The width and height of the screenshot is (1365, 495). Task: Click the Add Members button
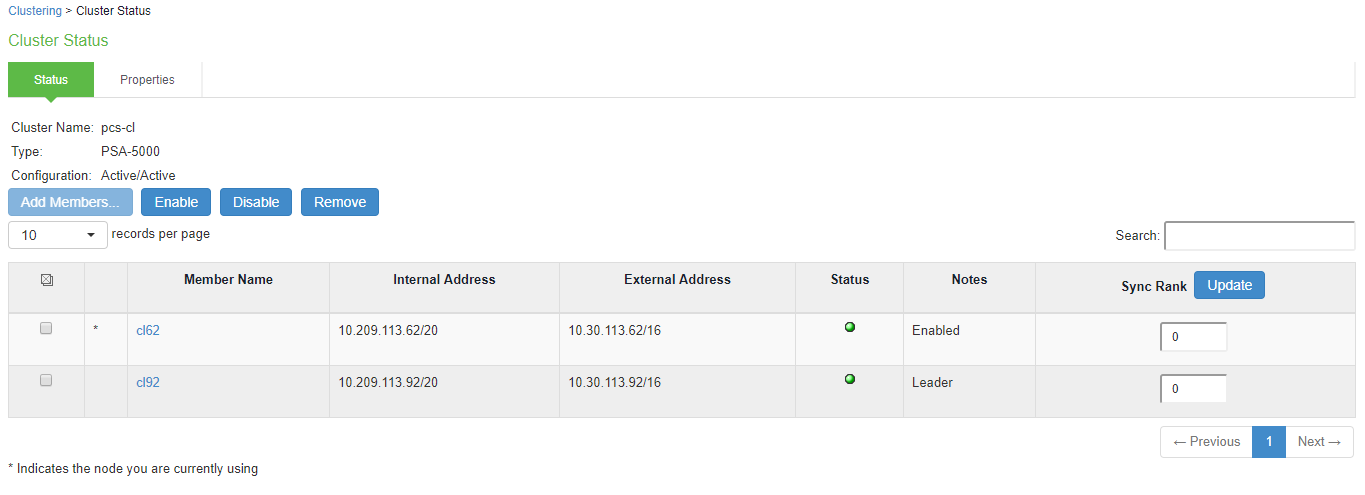point(71,202)
